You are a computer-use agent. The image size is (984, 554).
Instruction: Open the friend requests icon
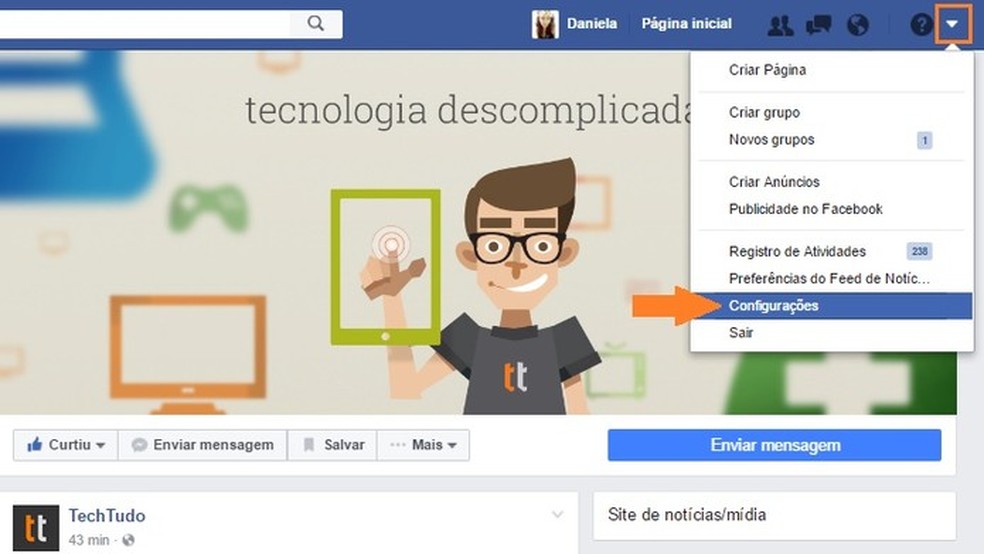[x=780, y=24]
